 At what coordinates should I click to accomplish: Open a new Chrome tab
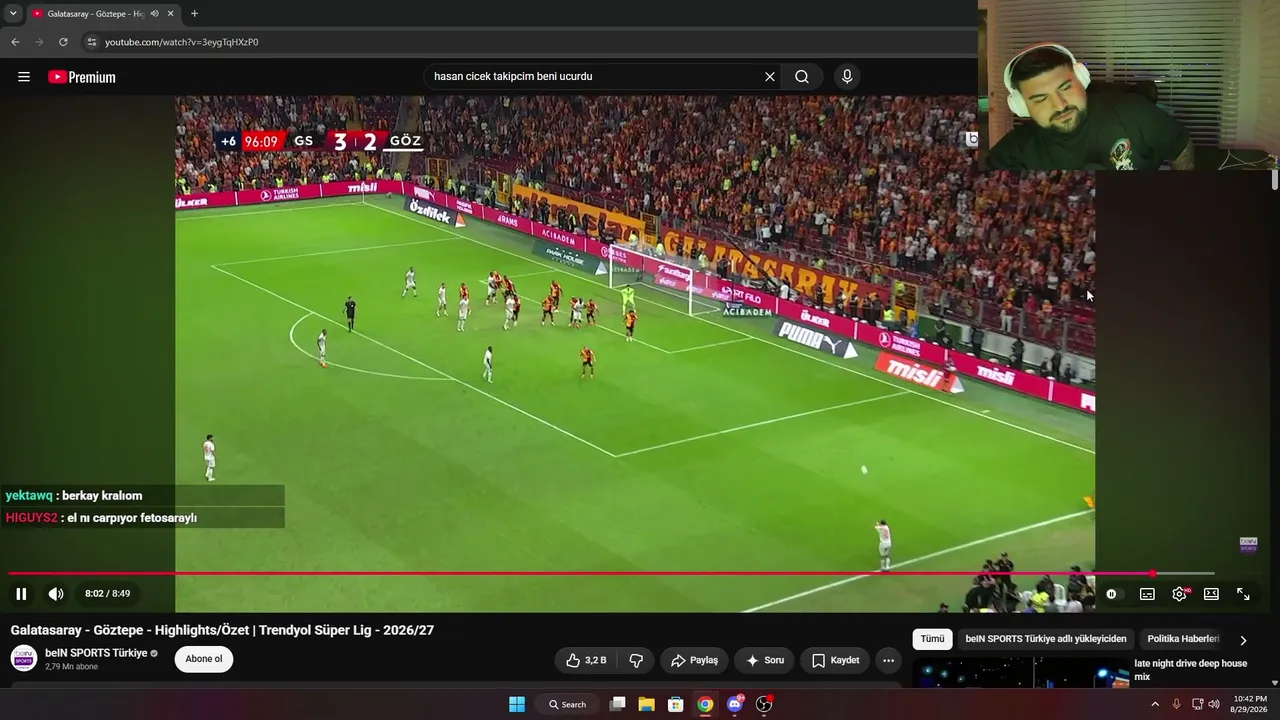pyautogui.click(x=194, y=14)
